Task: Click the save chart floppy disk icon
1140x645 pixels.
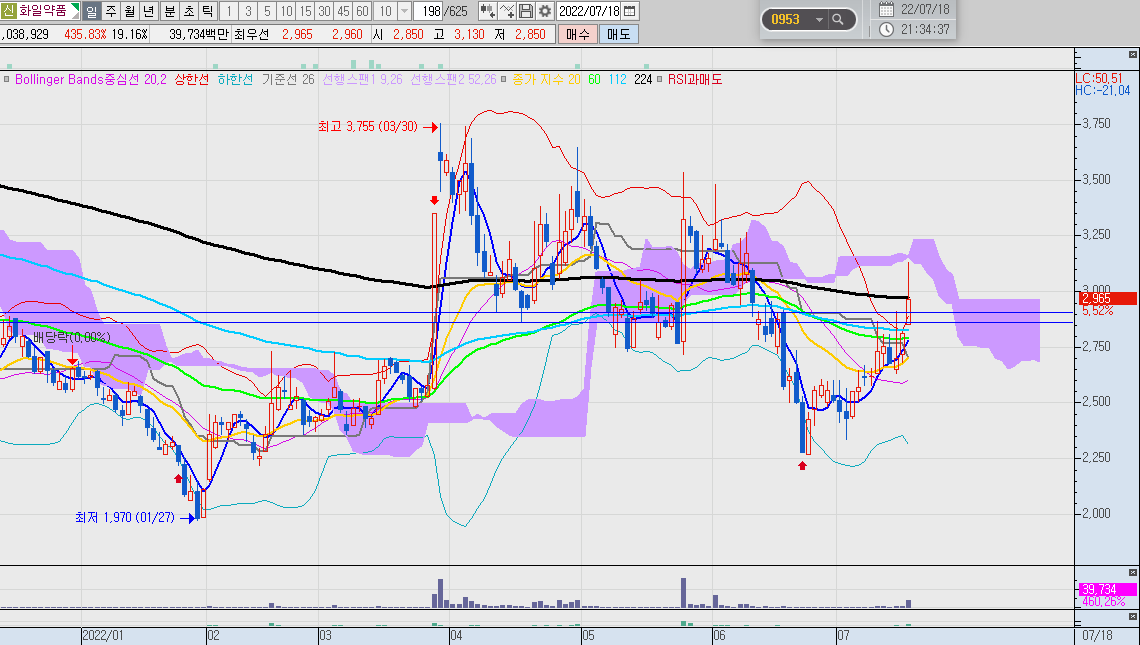Action: pos(526,11)
